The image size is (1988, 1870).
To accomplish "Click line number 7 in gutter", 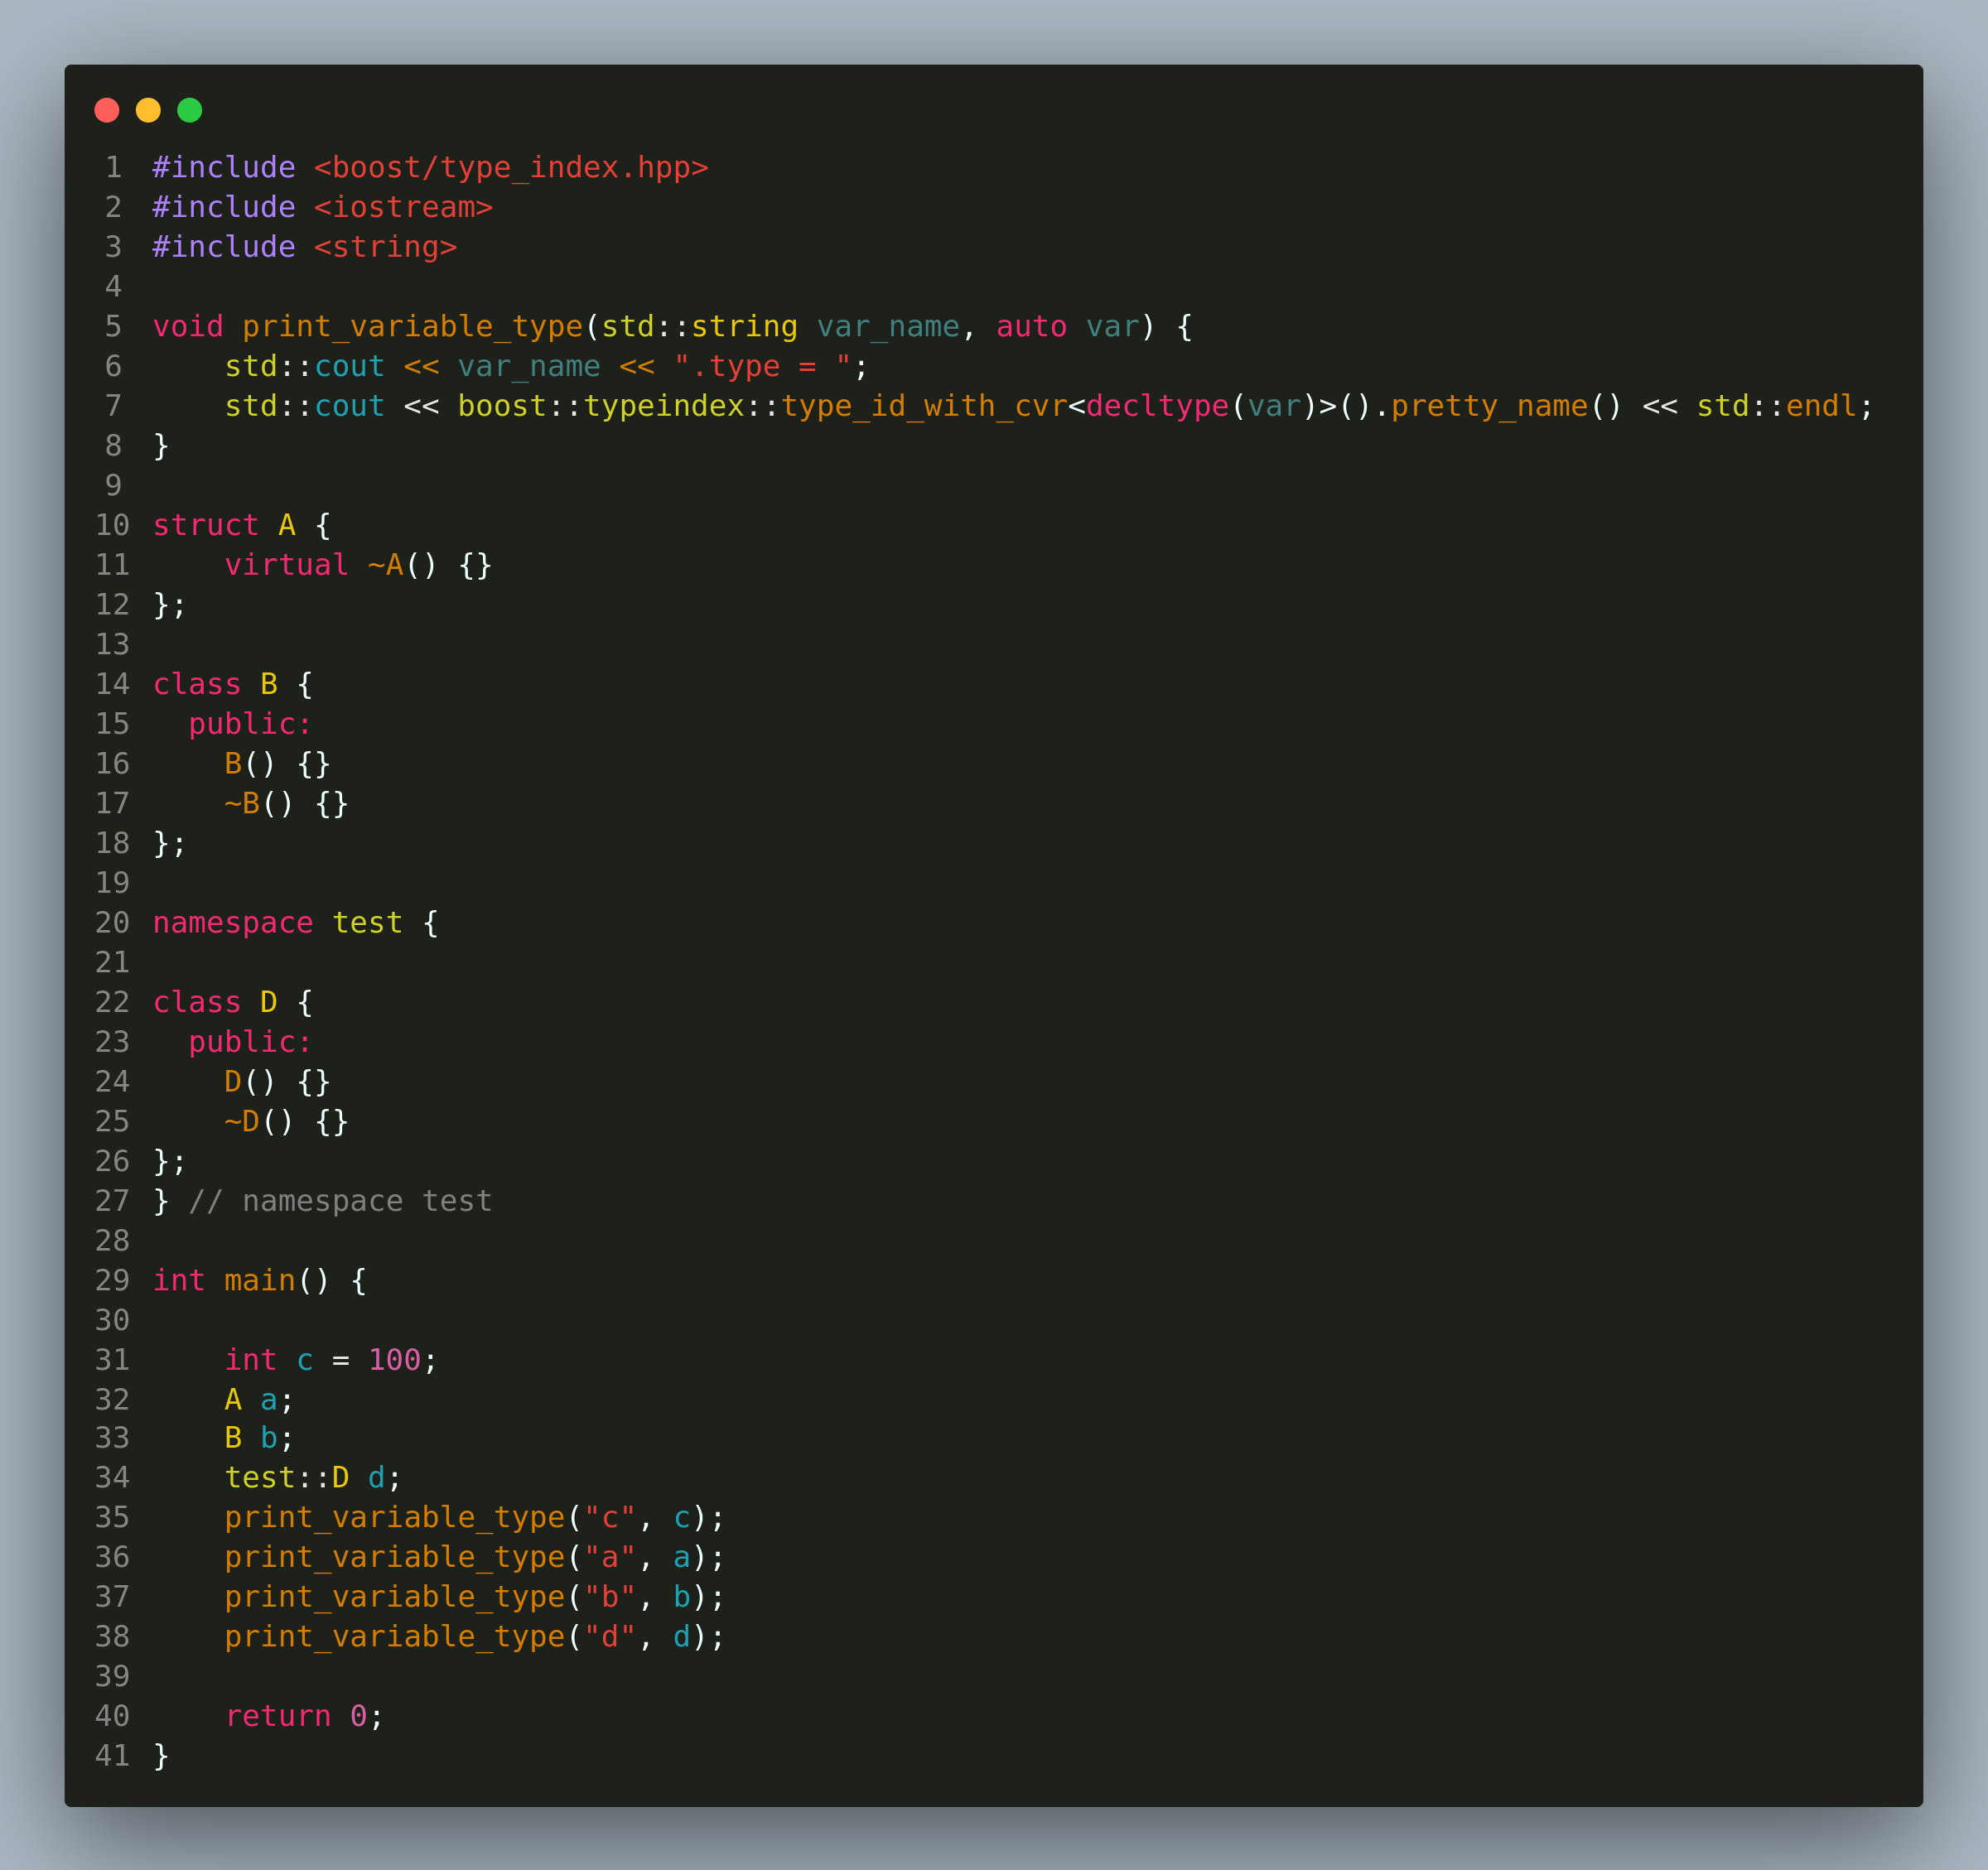I will pos(113,406).
